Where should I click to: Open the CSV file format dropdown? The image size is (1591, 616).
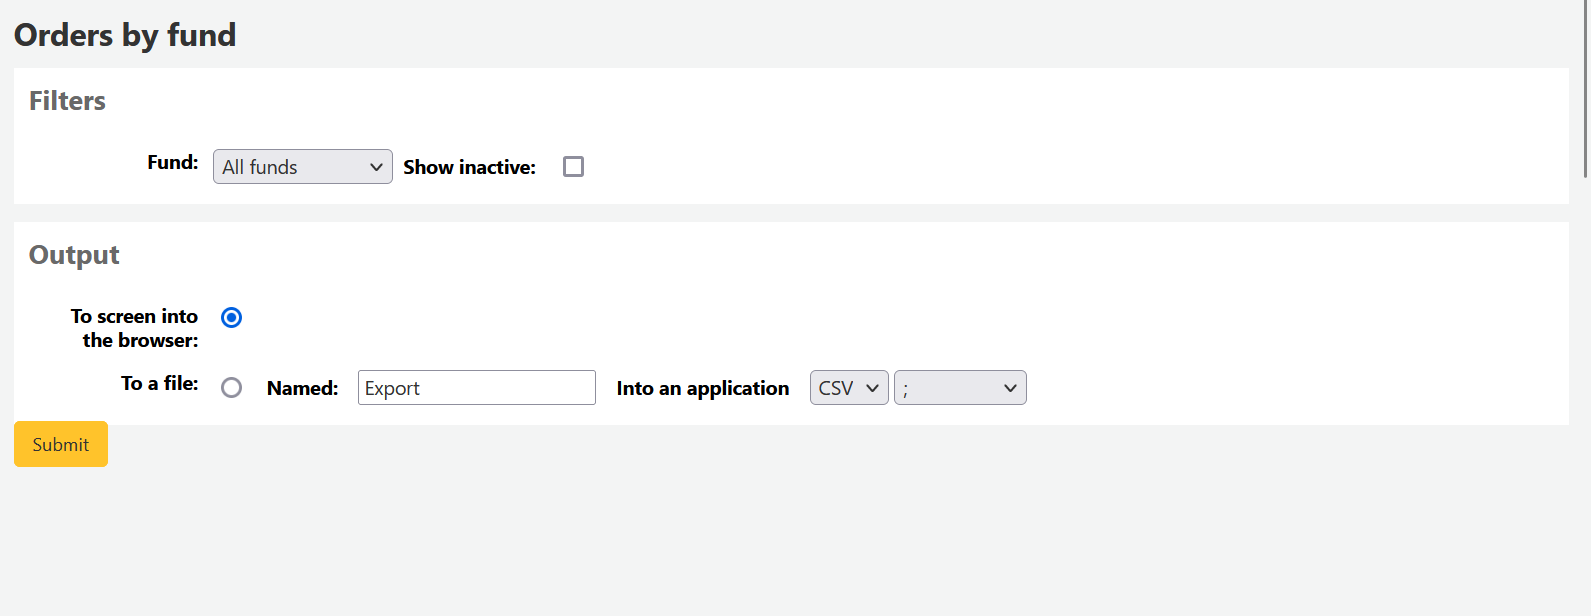tap(848, 388)
